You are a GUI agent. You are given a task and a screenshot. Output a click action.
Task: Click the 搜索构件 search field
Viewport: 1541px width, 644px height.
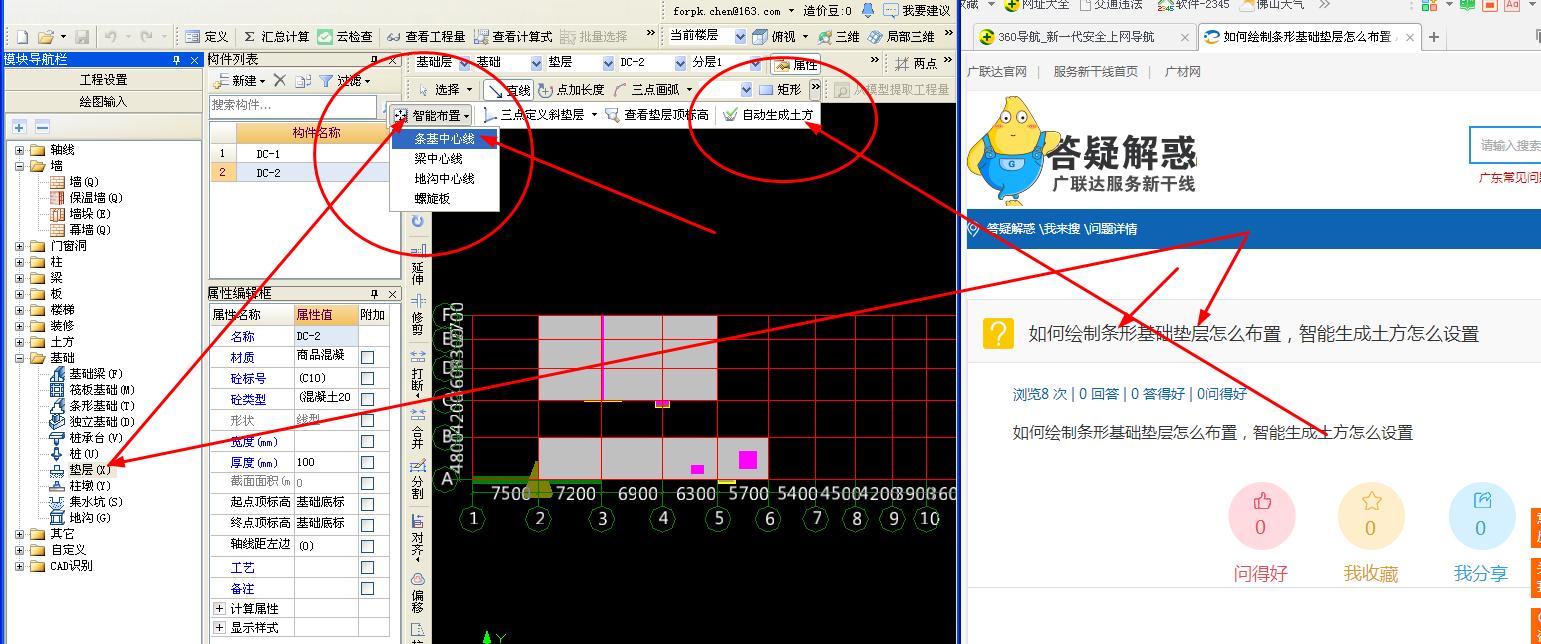(x=293, y=105)
